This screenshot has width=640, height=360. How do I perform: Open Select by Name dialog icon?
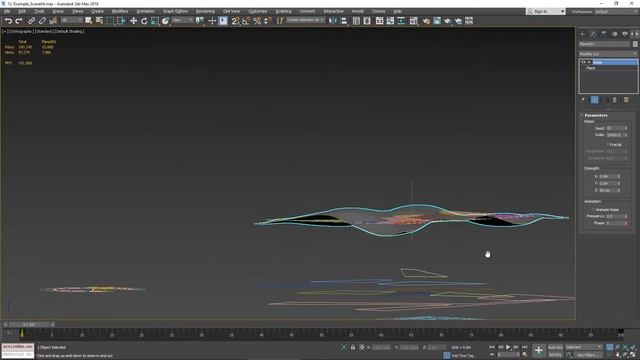(x=99, y=21)
